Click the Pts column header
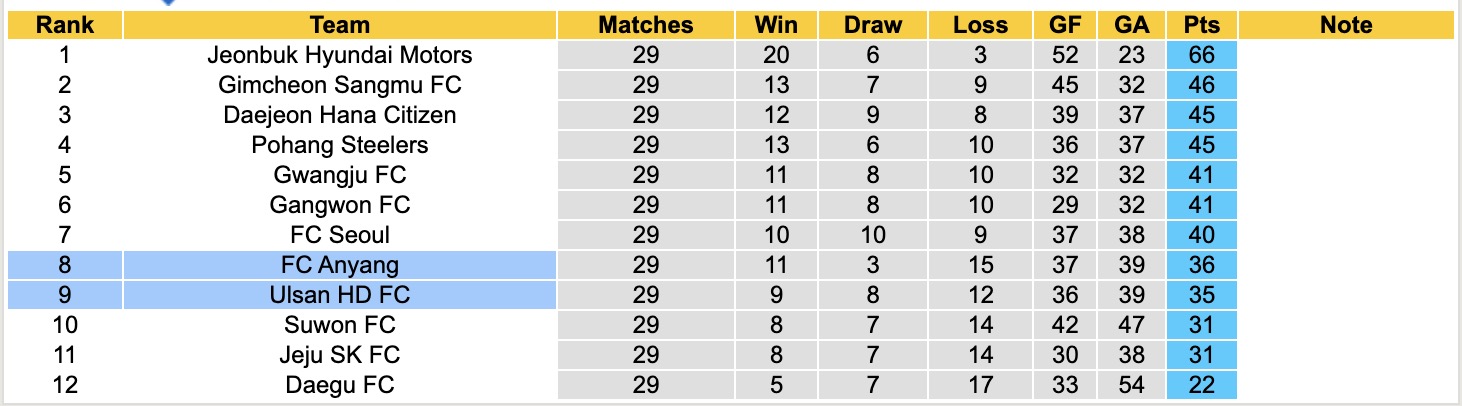 1201,25
